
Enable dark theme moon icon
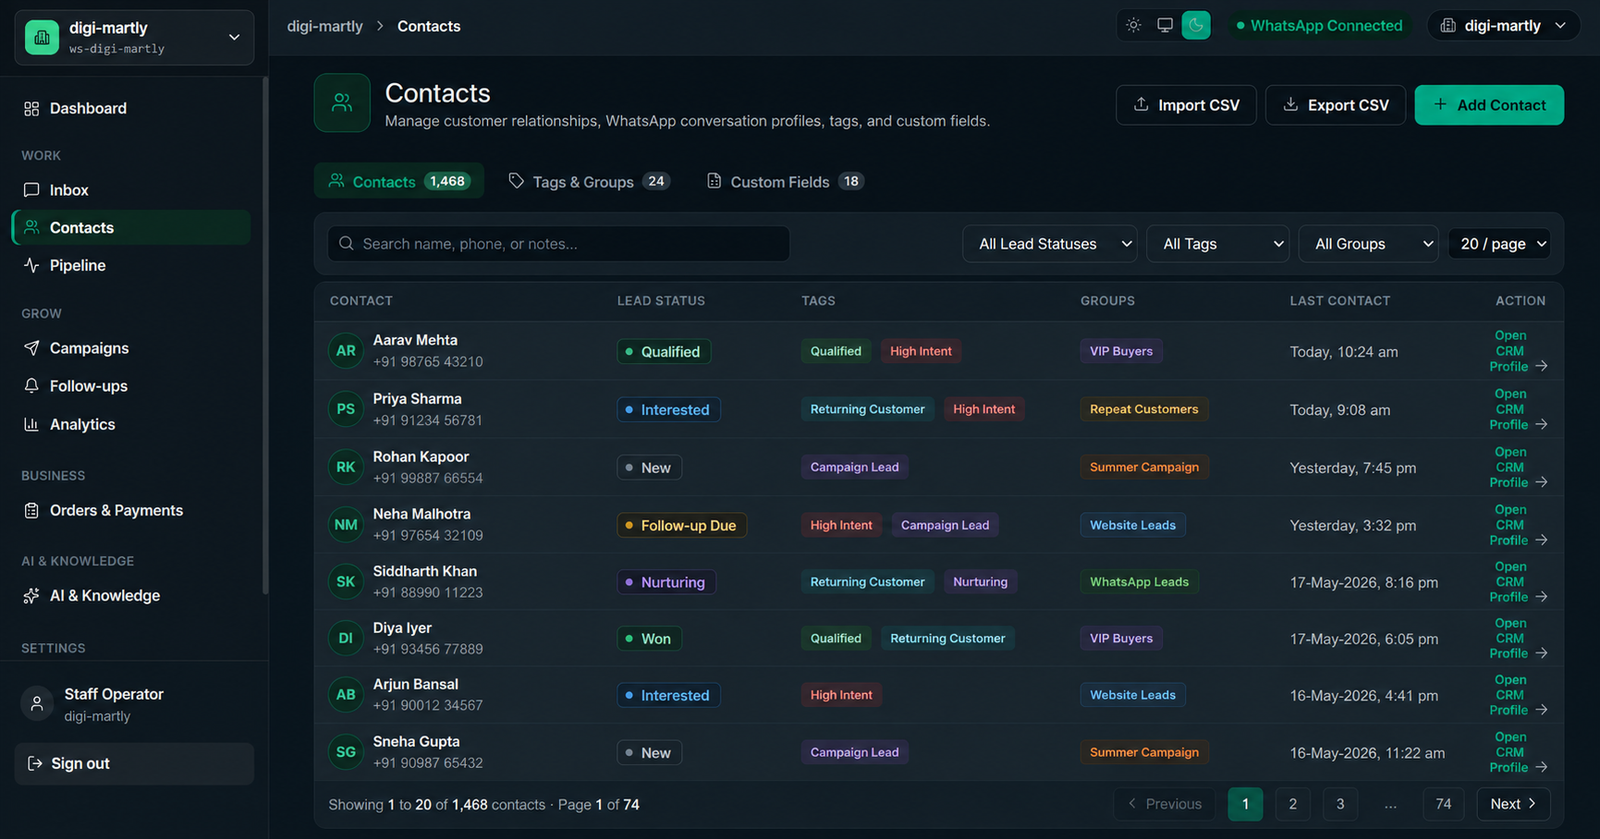click(x=1196, y=25)
